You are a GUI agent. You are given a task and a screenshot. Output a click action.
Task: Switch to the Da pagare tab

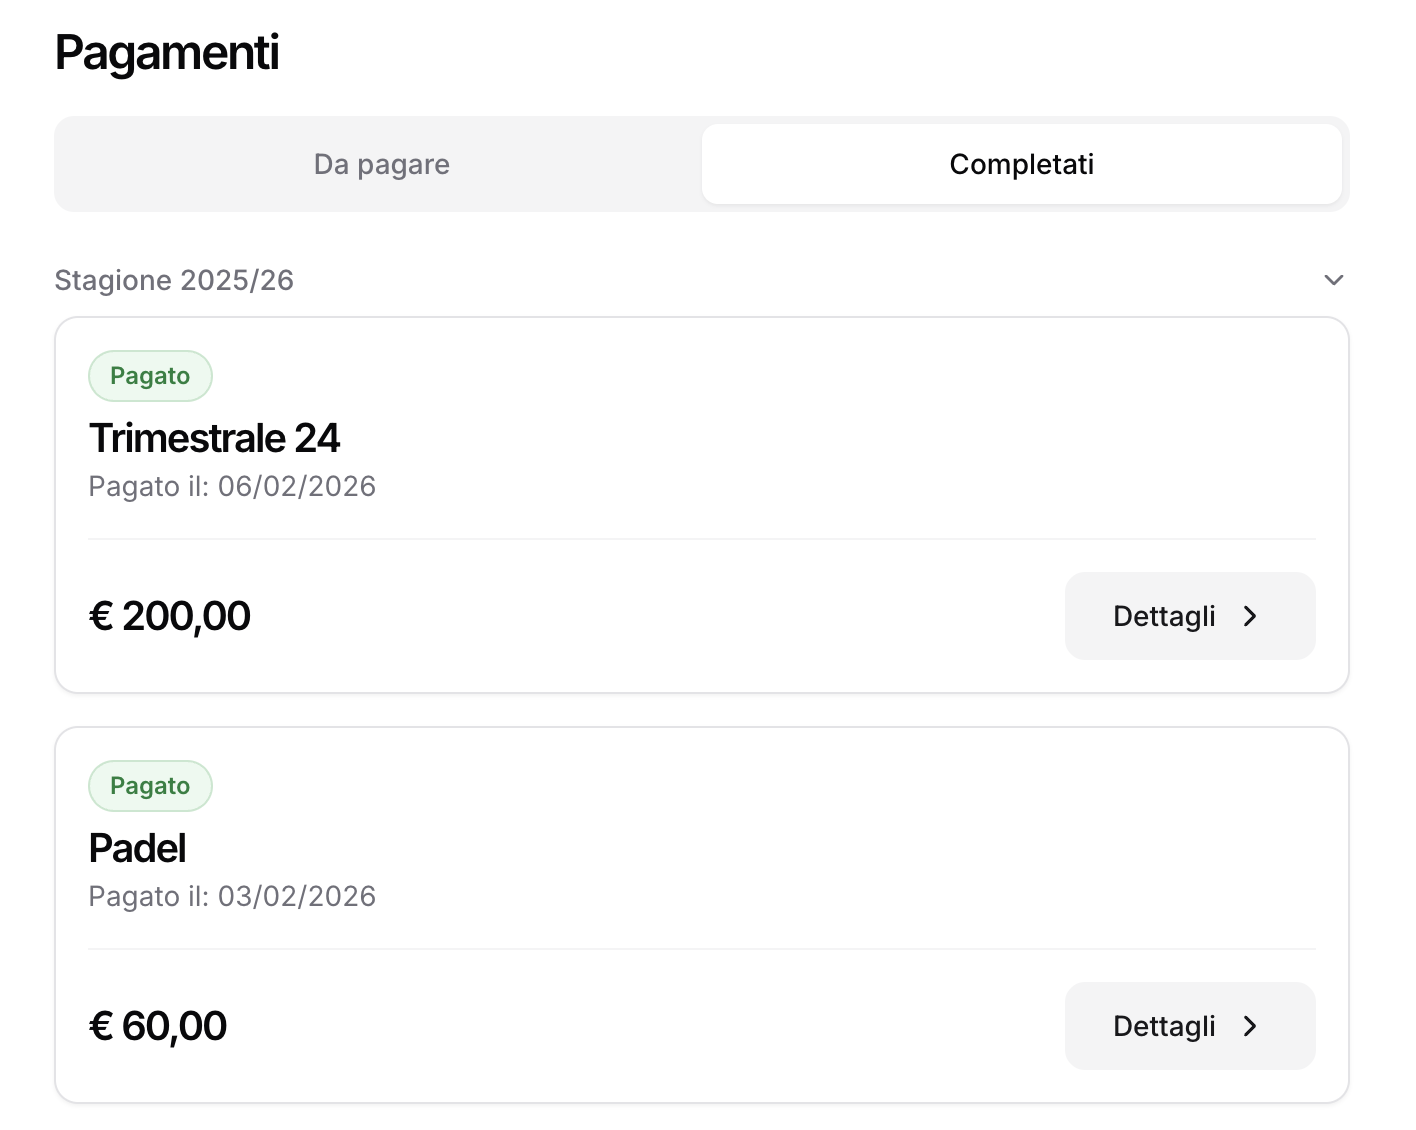(381, 164)
